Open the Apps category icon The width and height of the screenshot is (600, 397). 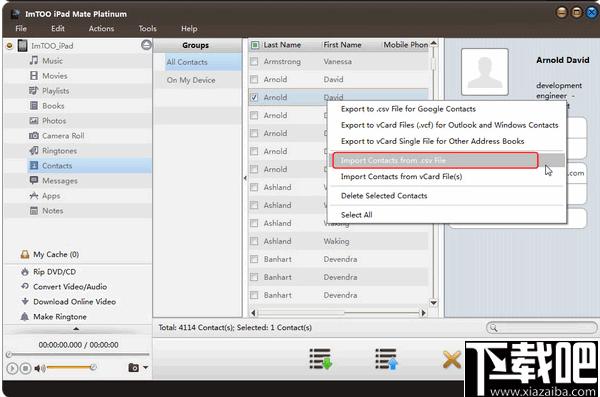point(34,196)
